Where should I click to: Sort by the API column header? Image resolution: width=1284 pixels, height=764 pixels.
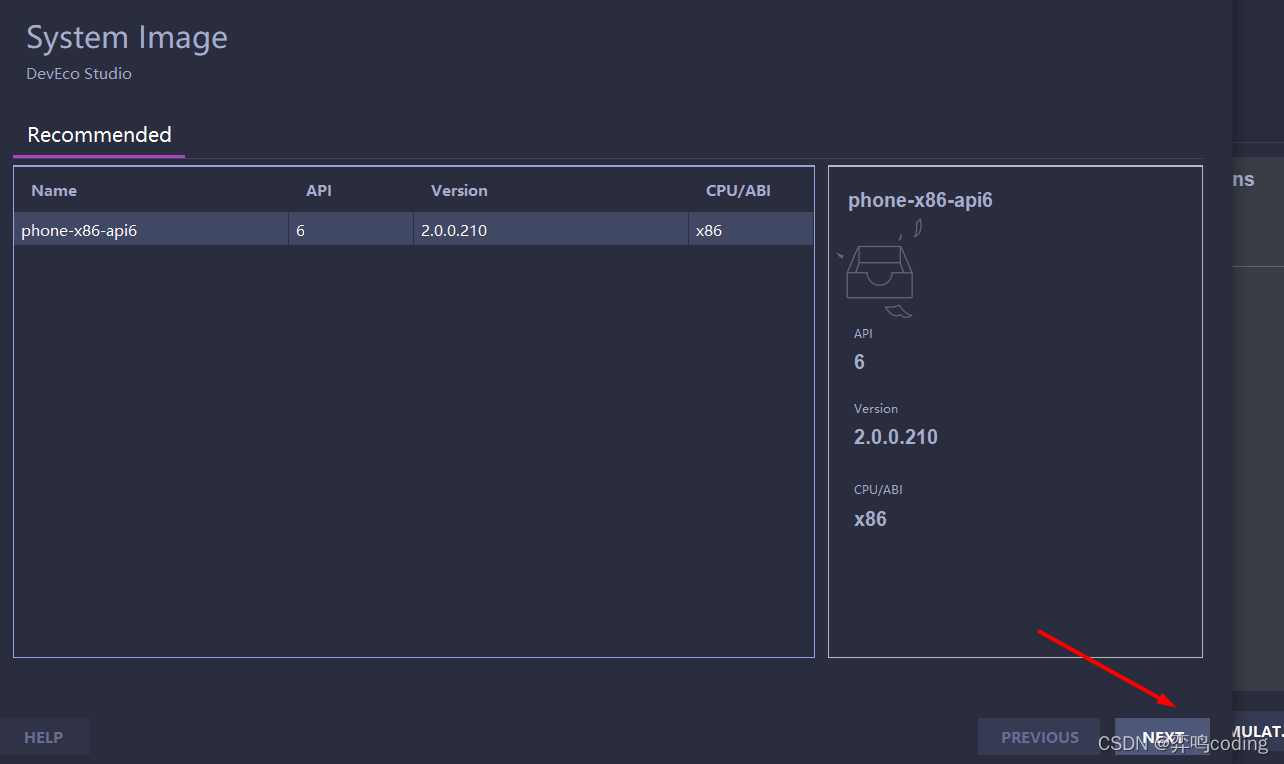pyautogui.click(x=319, y=191)
